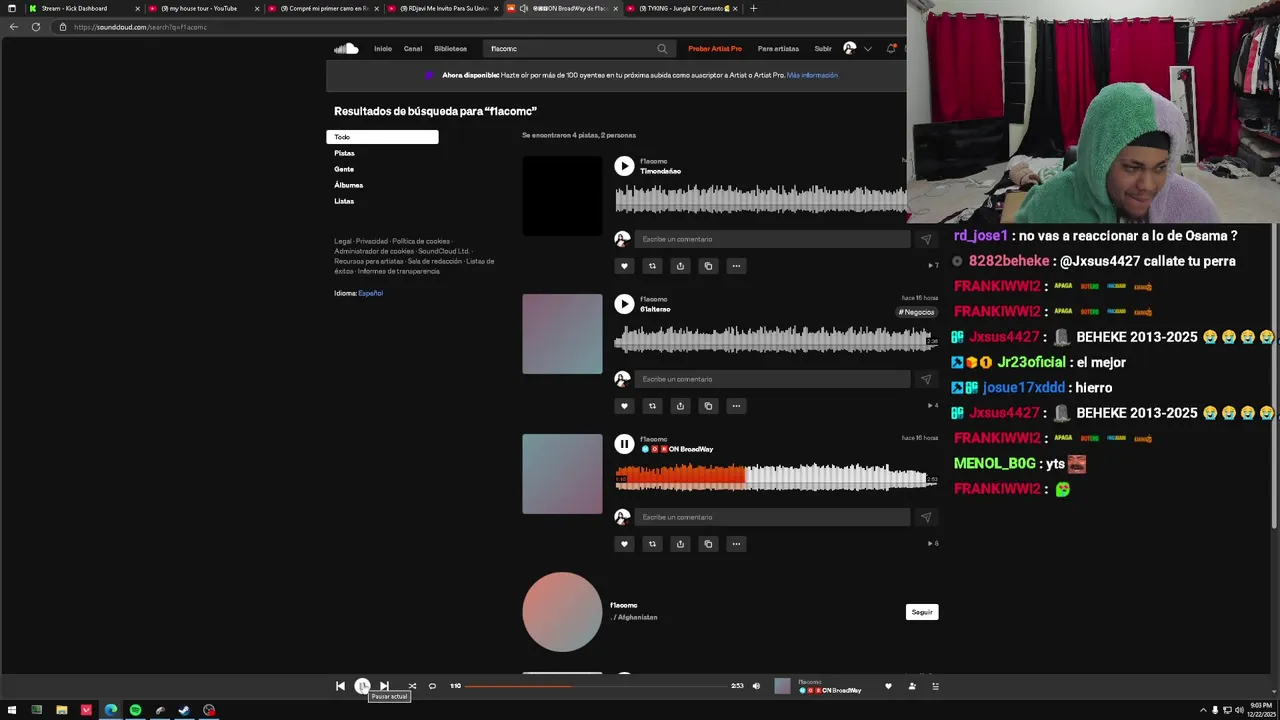The height and width of the screenshot is (720, 1280).
Task: Copy link of the 61altereo track
Action: coord(708,406)
